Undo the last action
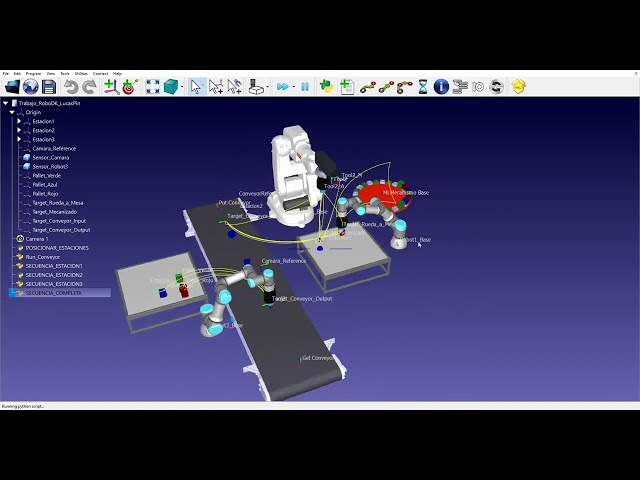The image size is (640, 480). (71, 87)
